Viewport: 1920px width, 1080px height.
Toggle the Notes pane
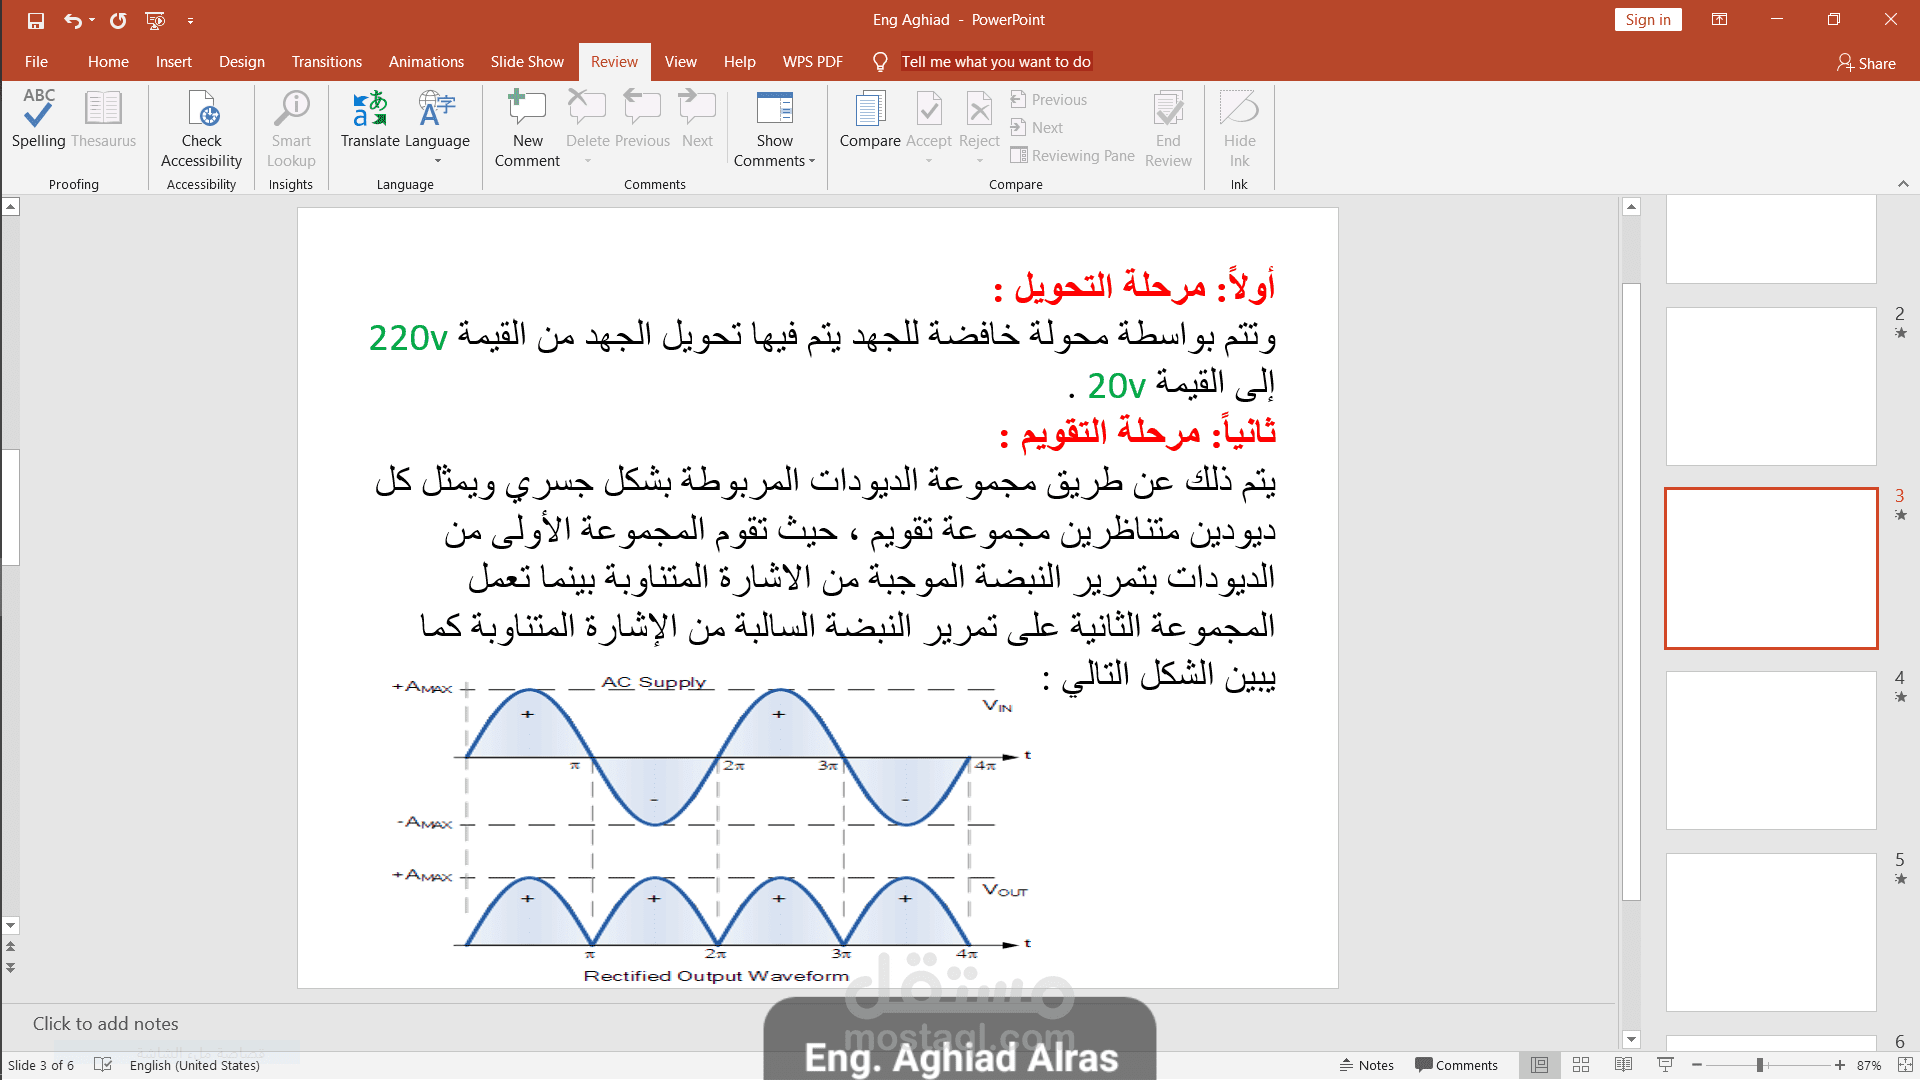click(1367, 1065)
